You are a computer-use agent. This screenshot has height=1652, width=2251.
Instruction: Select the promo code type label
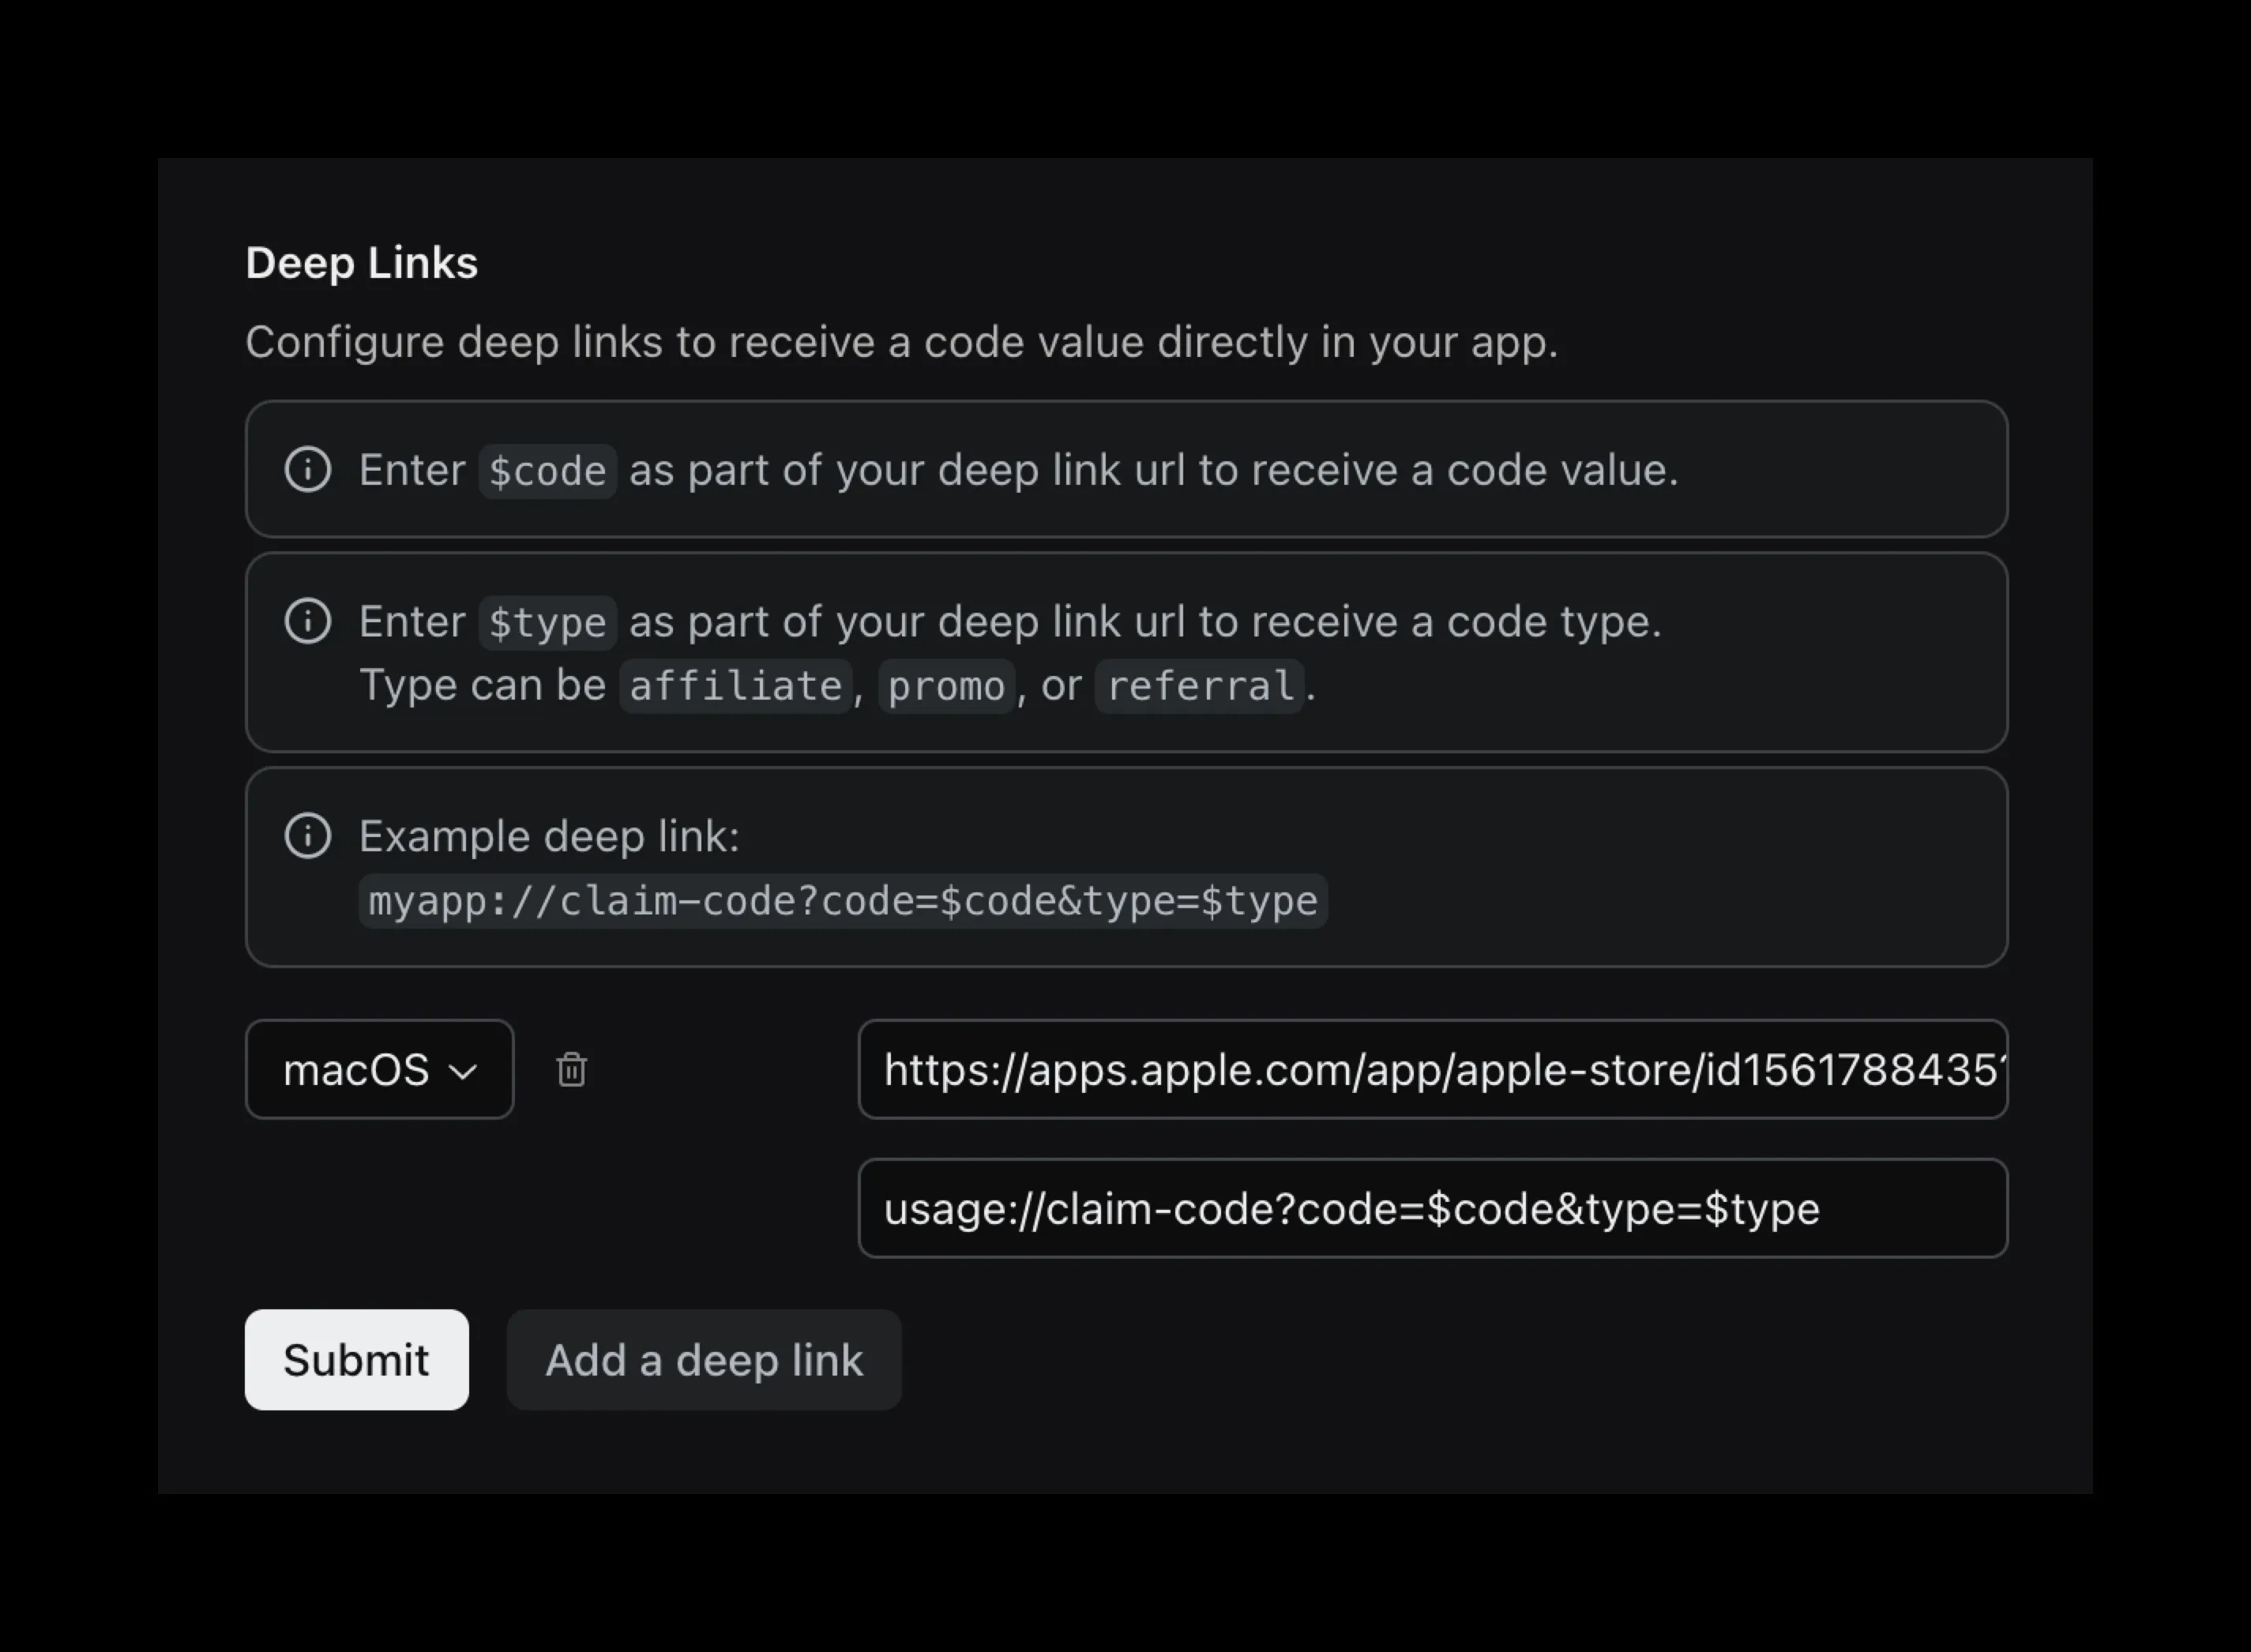click(x=946, y=685)
